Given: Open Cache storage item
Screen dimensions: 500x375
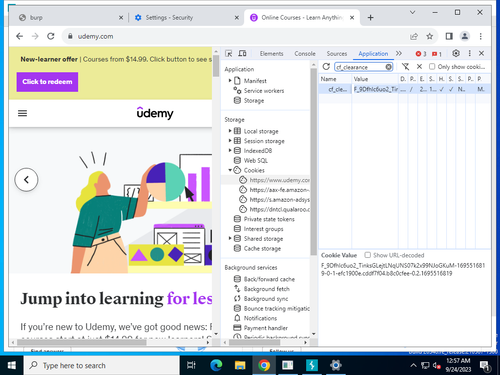Looking at the screenshot, I should pos(262,248).
